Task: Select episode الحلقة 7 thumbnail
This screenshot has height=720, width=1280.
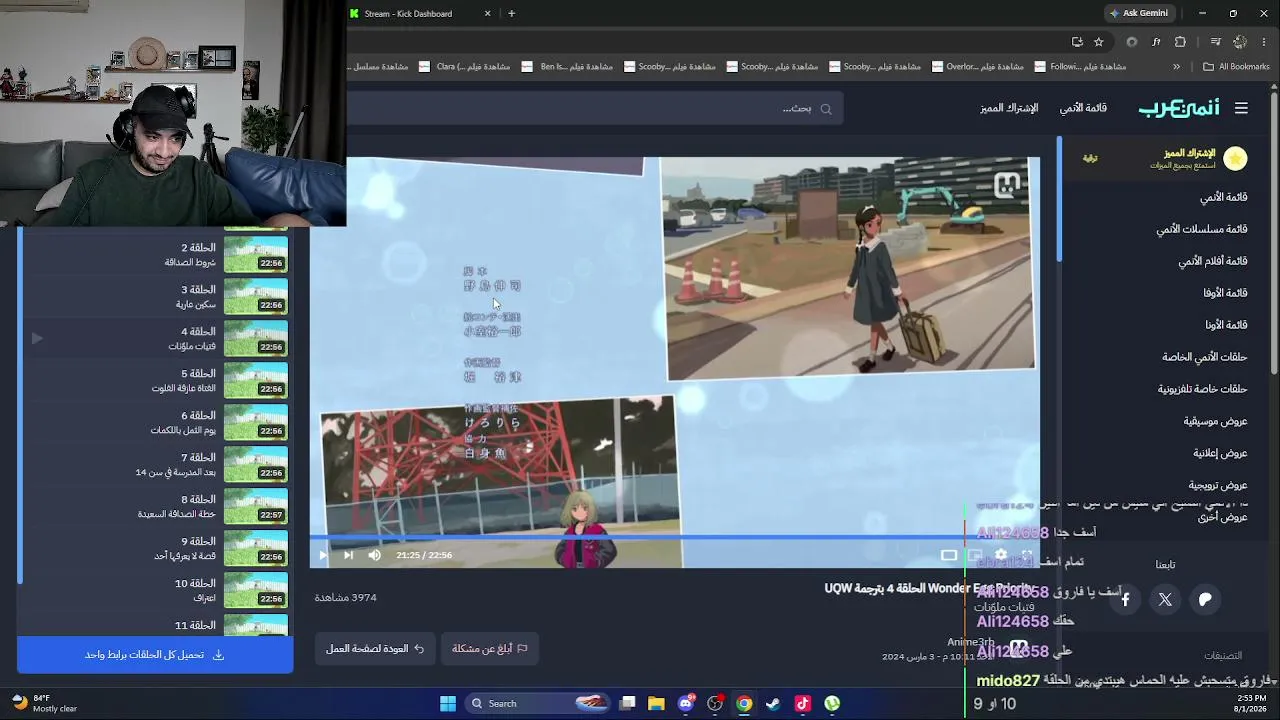Action: pyautogui.click(x=255, y=464)
